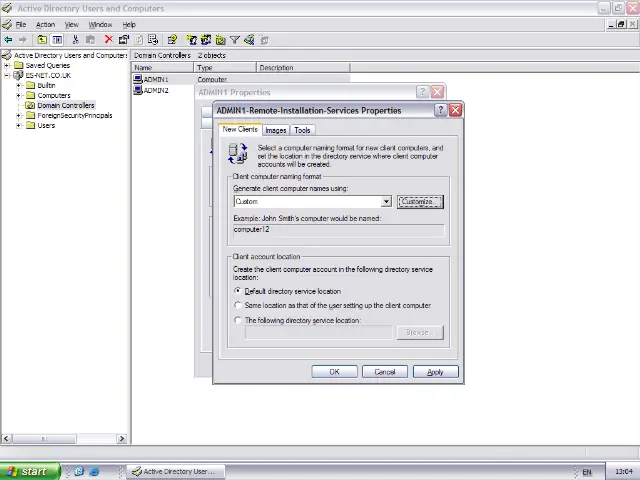The width and height of the screenshot is (640, 480).
Task: Click the filter funnel toolbar icon
Action: pyautogui.click(x=235, y=40)
